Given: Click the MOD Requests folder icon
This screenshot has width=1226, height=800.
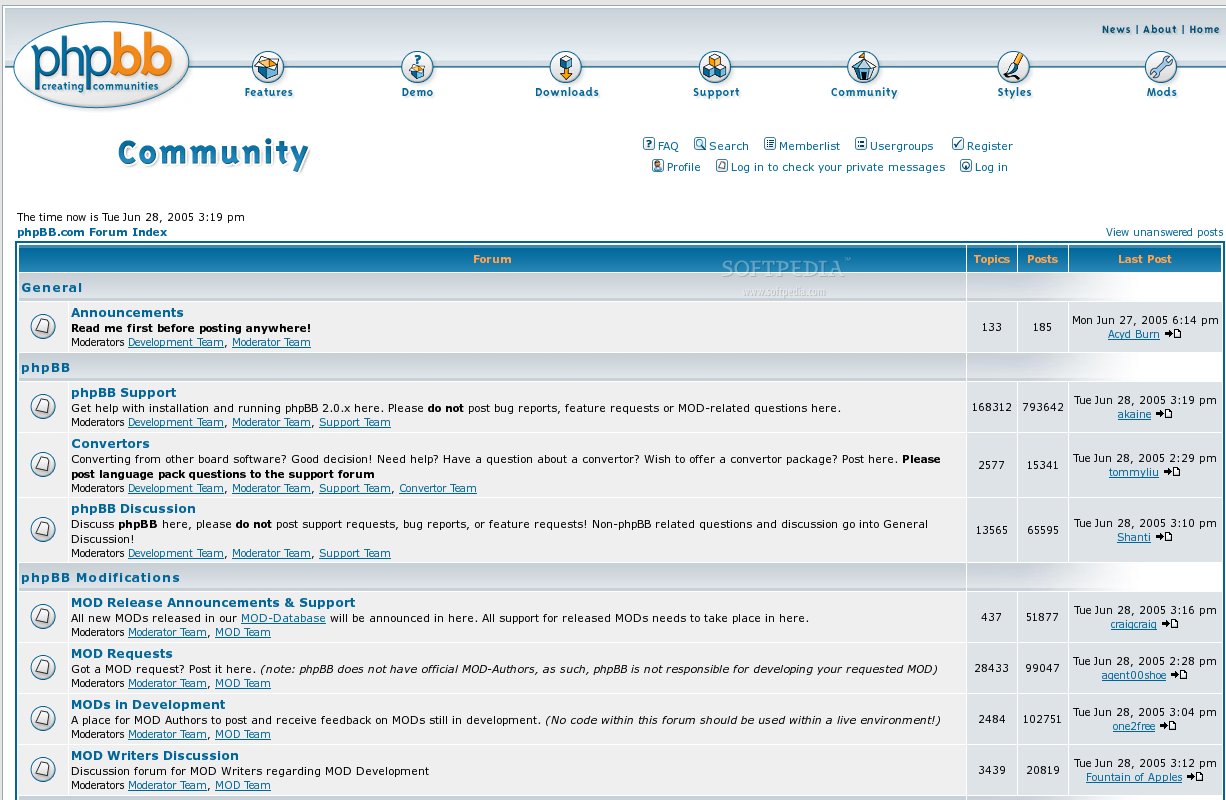Looking at the screenshot, I should click(43, 667).
